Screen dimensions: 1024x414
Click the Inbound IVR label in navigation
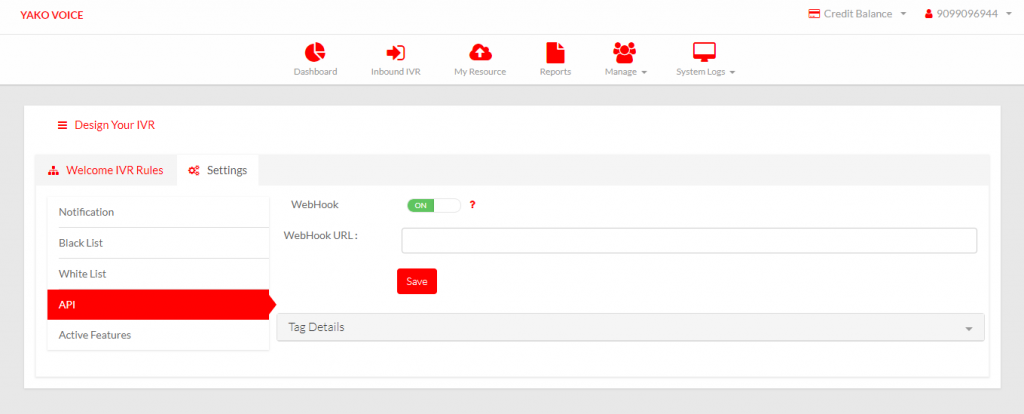[x=396, y=72]
